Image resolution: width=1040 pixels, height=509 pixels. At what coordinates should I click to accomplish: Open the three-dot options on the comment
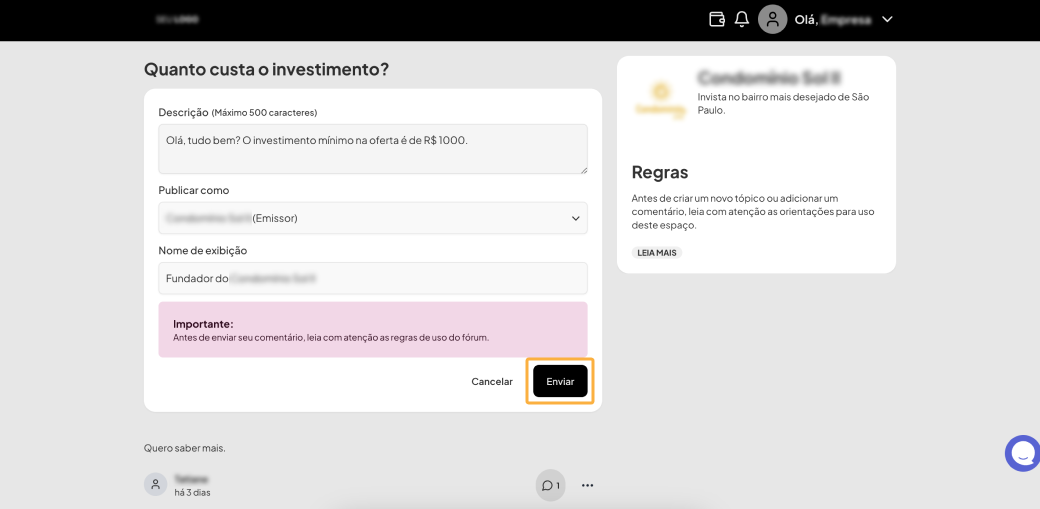pos(588,485)
